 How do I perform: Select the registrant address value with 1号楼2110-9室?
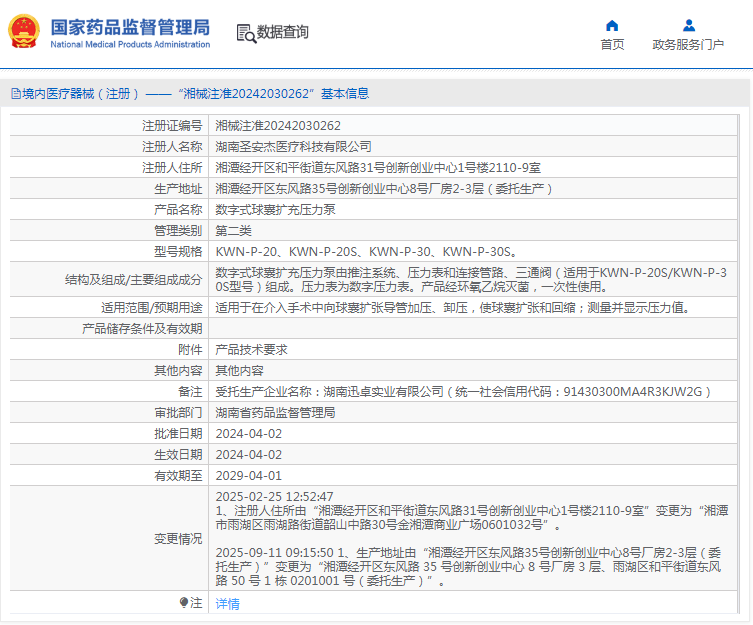click(x=378, y=168)
